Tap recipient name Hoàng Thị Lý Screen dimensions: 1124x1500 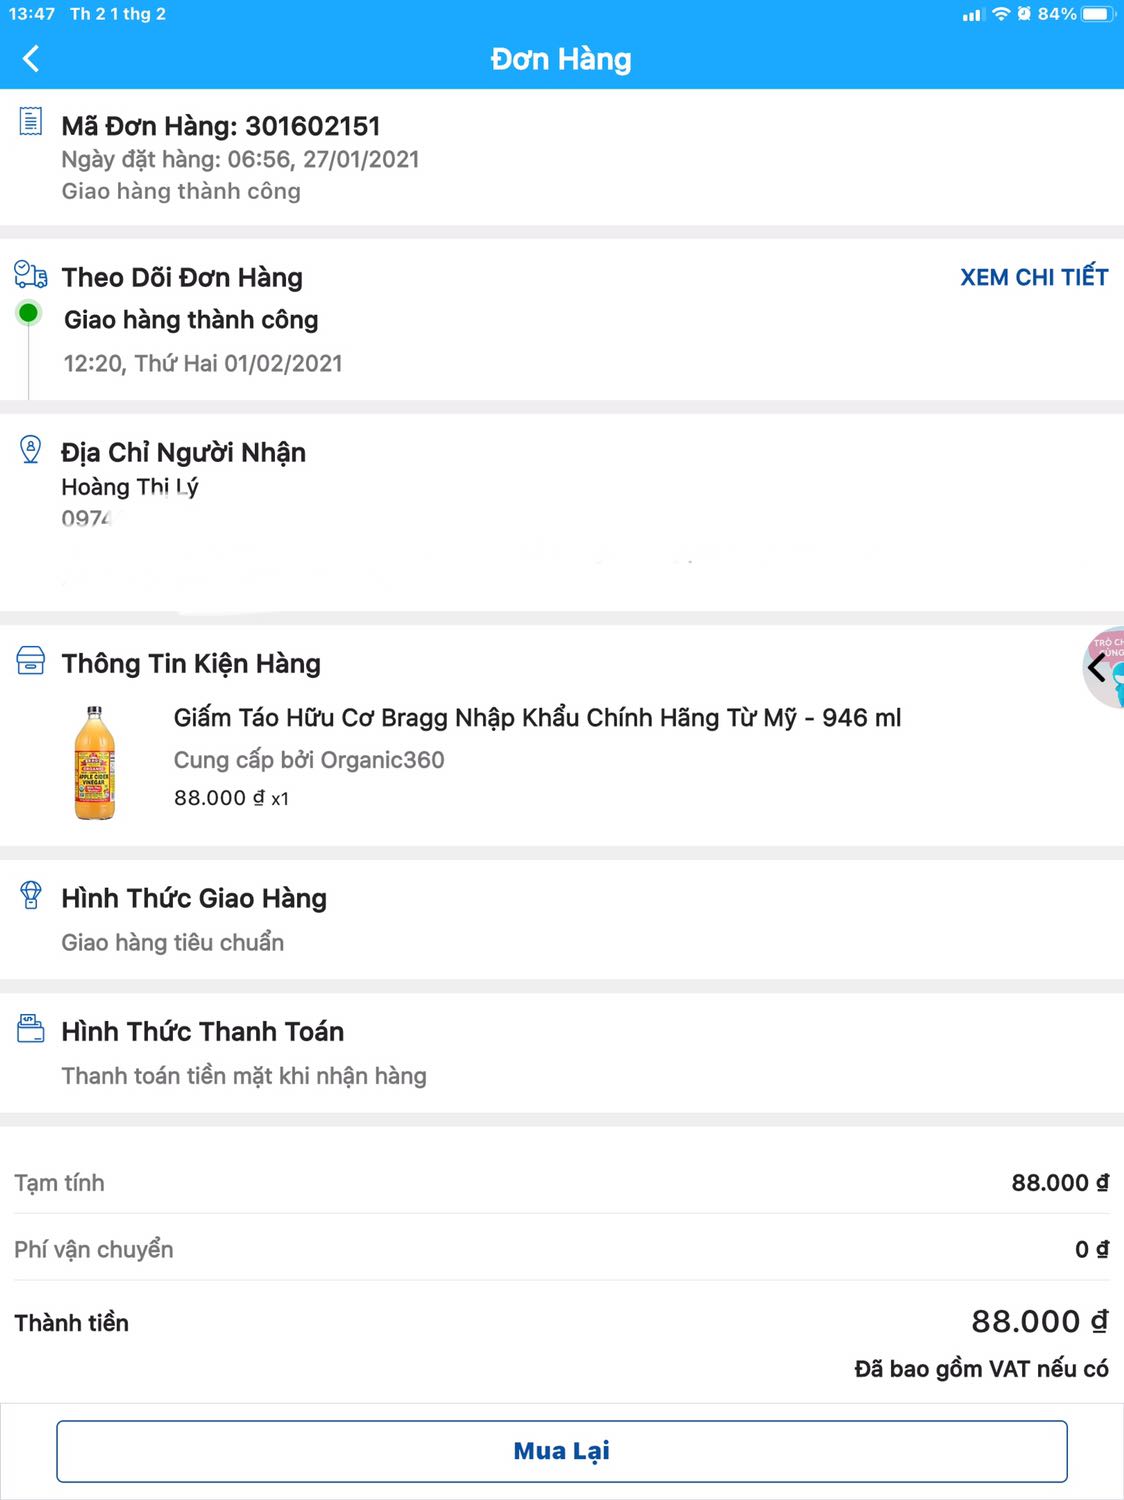click(129, 487)
